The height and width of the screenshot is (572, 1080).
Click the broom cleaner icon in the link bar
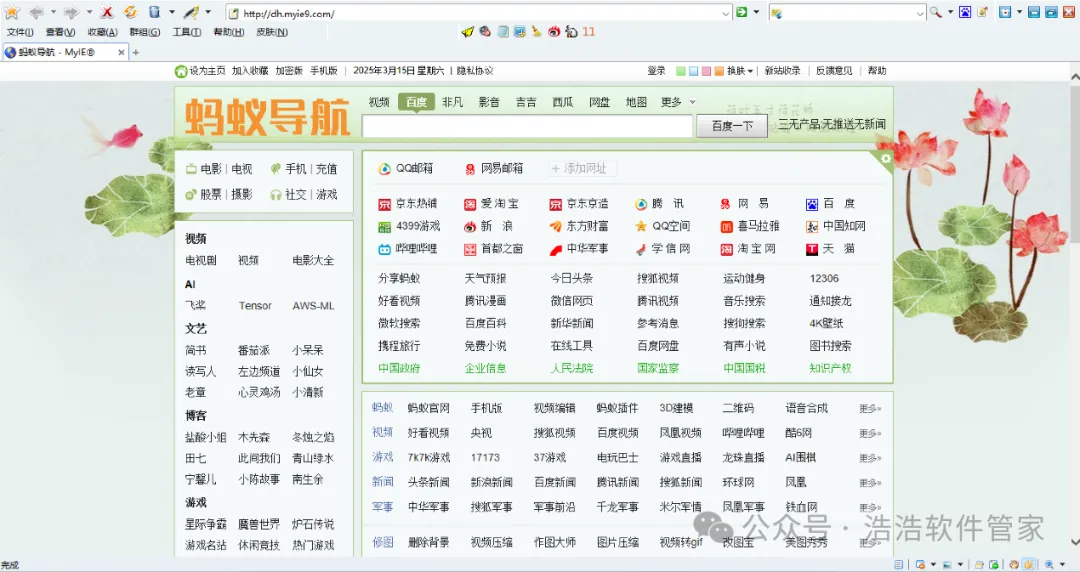537,32
